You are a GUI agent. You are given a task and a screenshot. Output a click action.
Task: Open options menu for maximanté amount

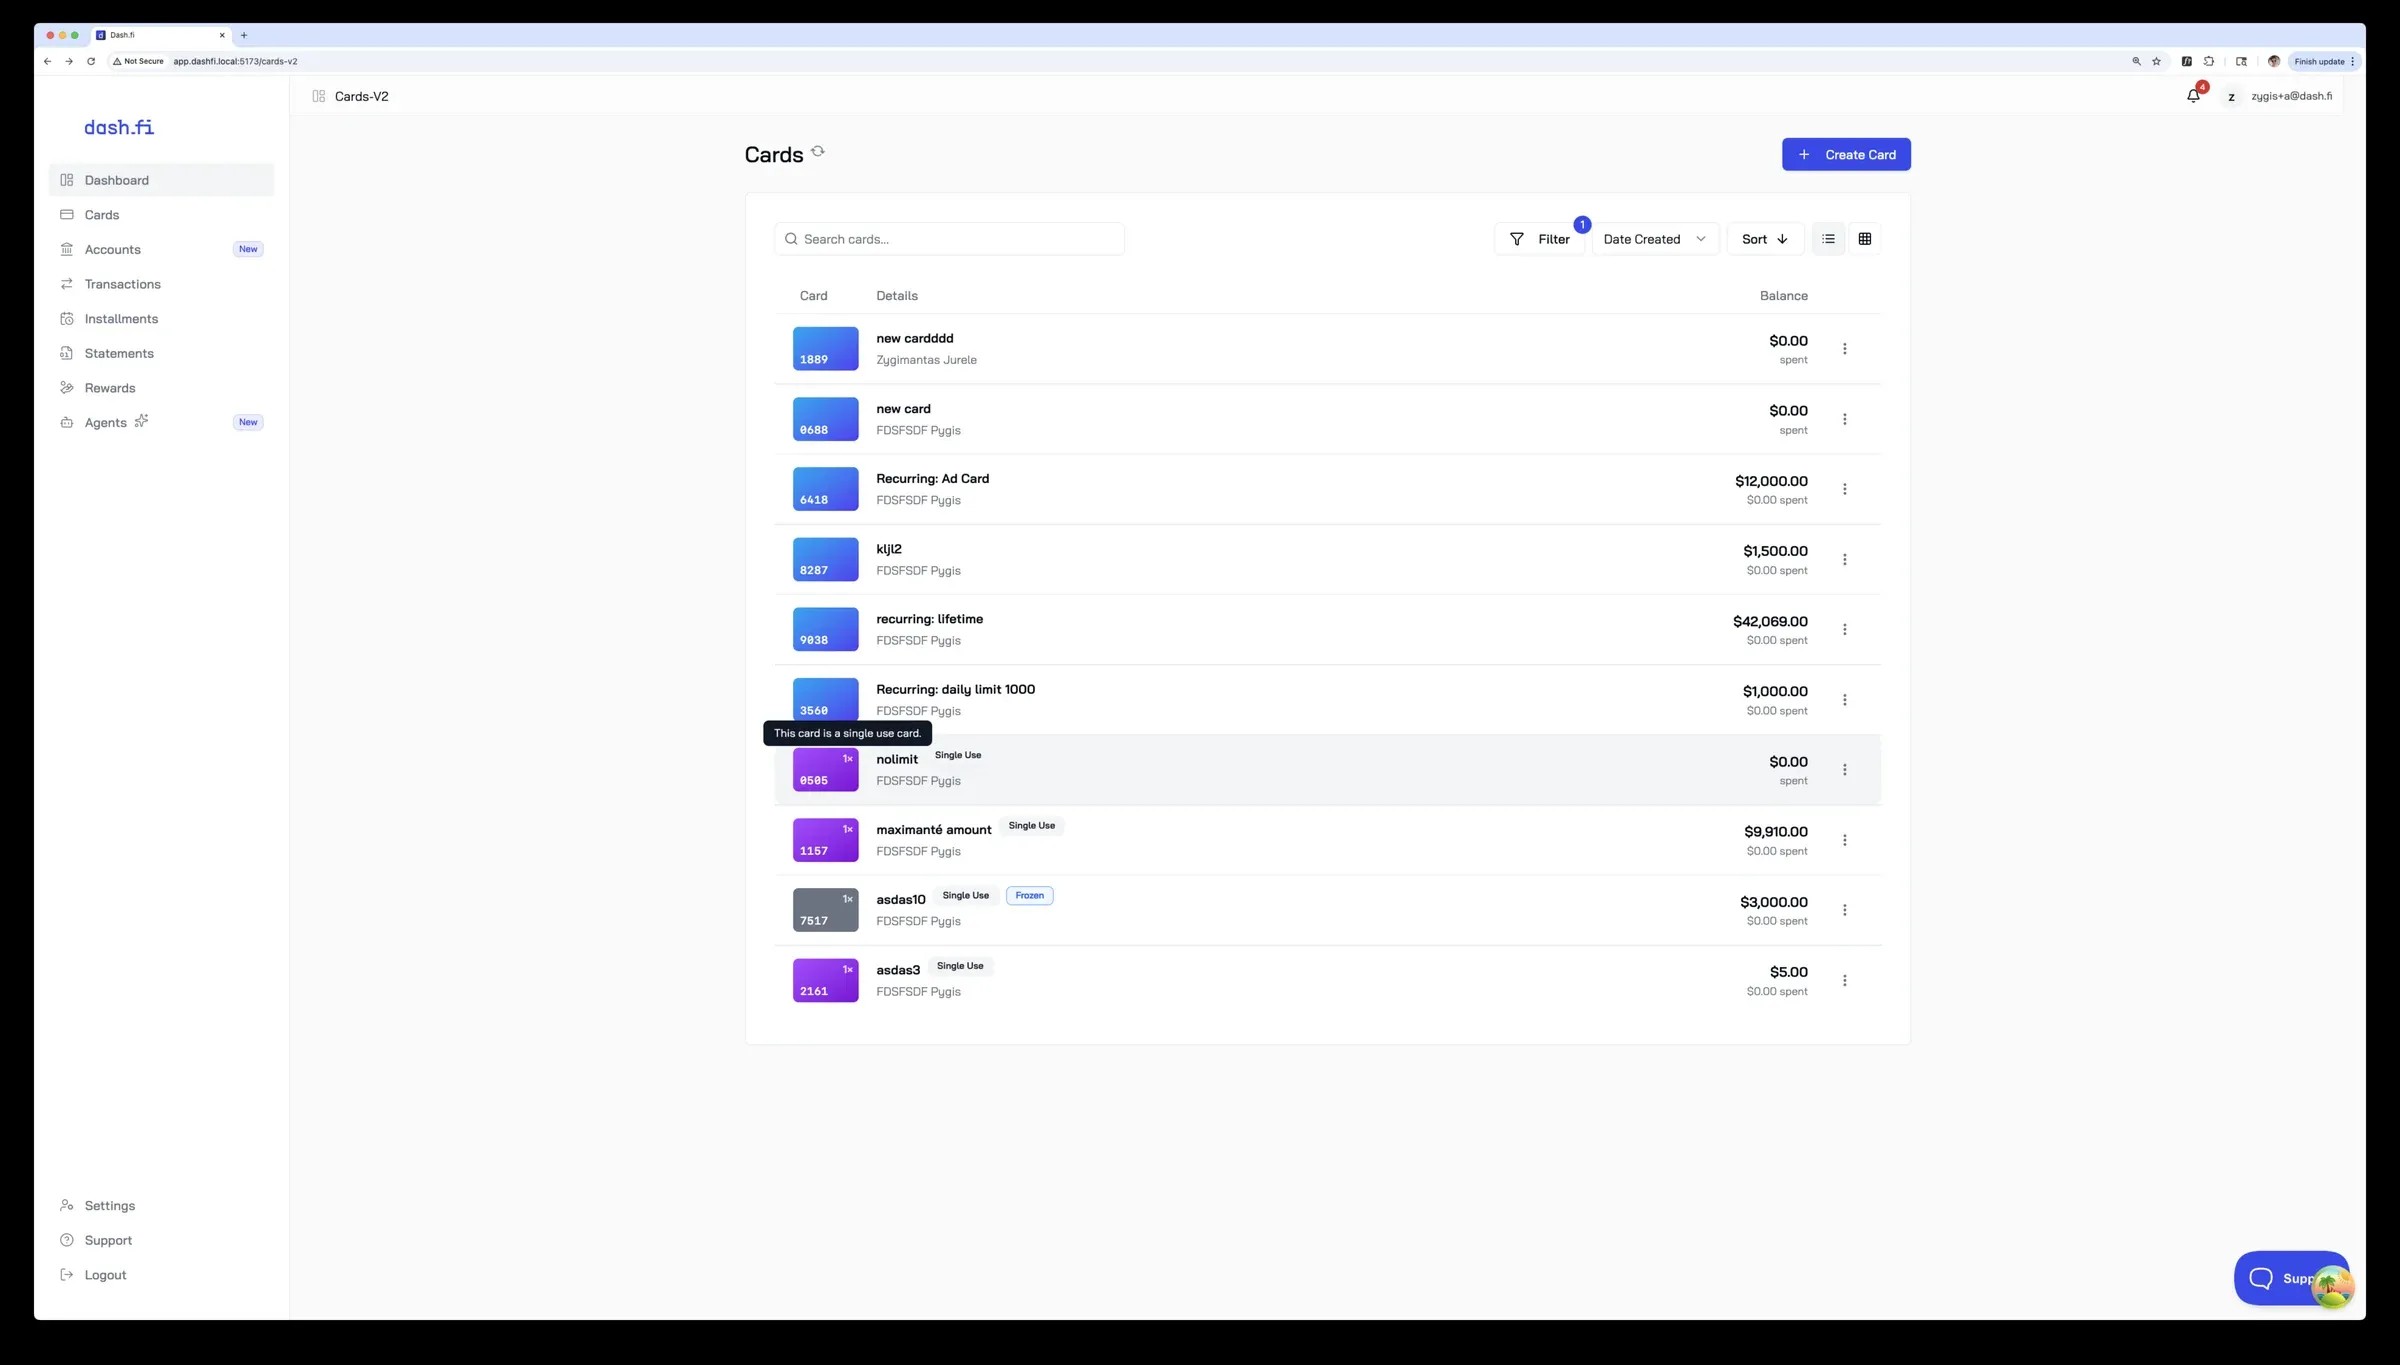1845,840
